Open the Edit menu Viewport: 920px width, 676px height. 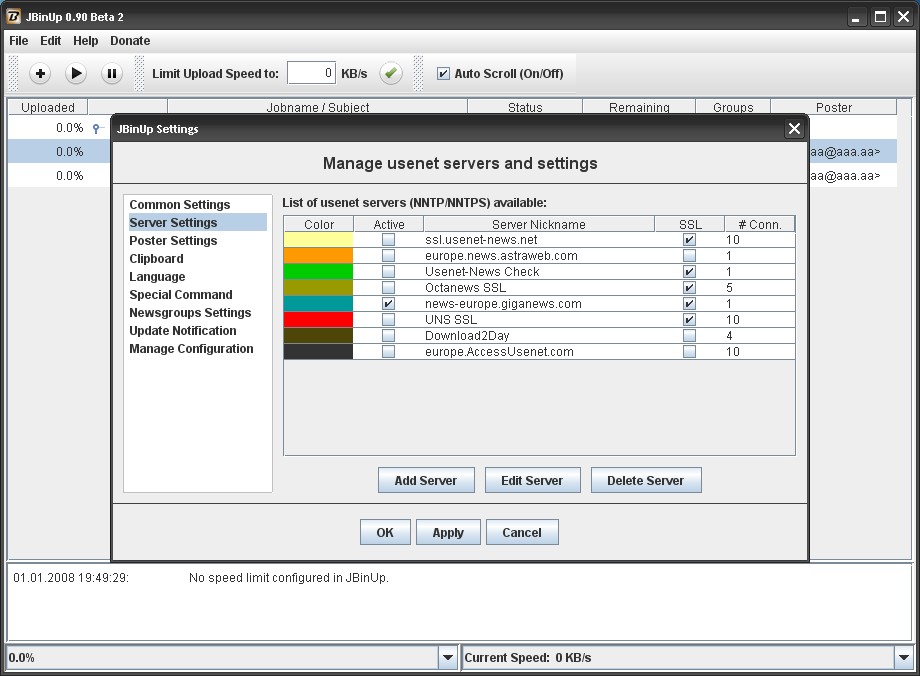tap(50, 40)
